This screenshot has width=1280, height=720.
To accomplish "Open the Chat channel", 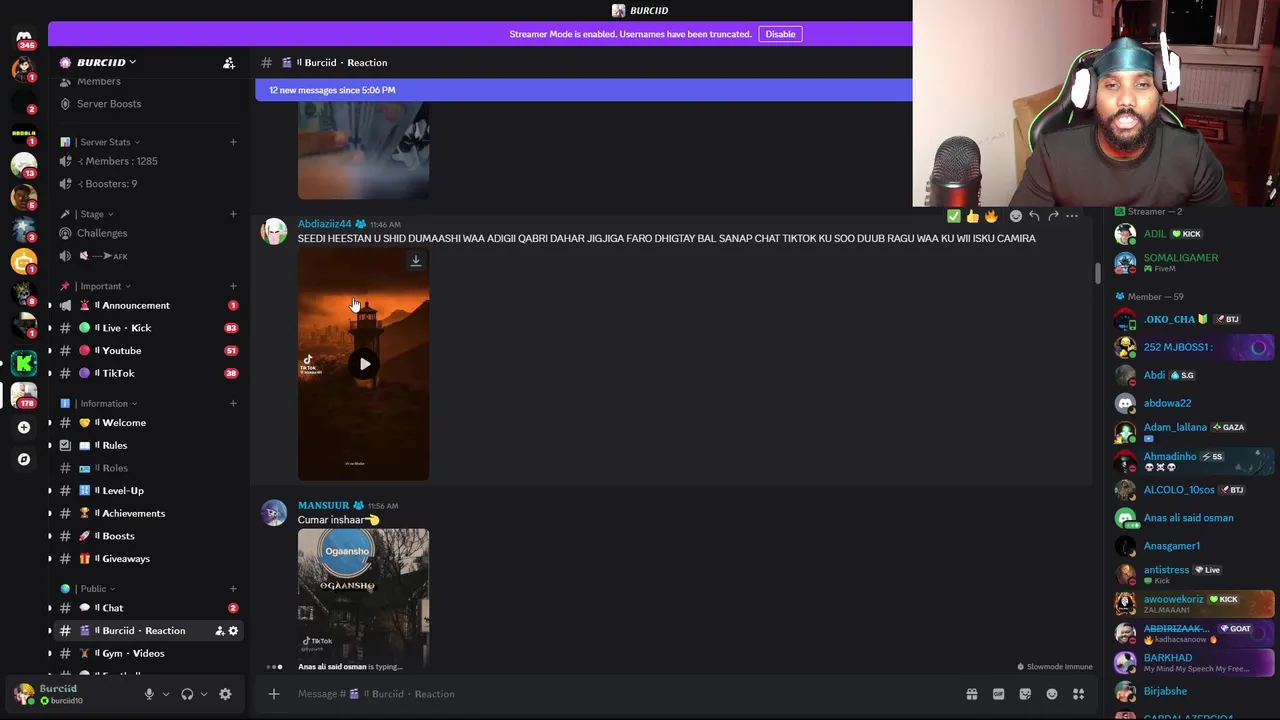I will [x=146, y=608].
